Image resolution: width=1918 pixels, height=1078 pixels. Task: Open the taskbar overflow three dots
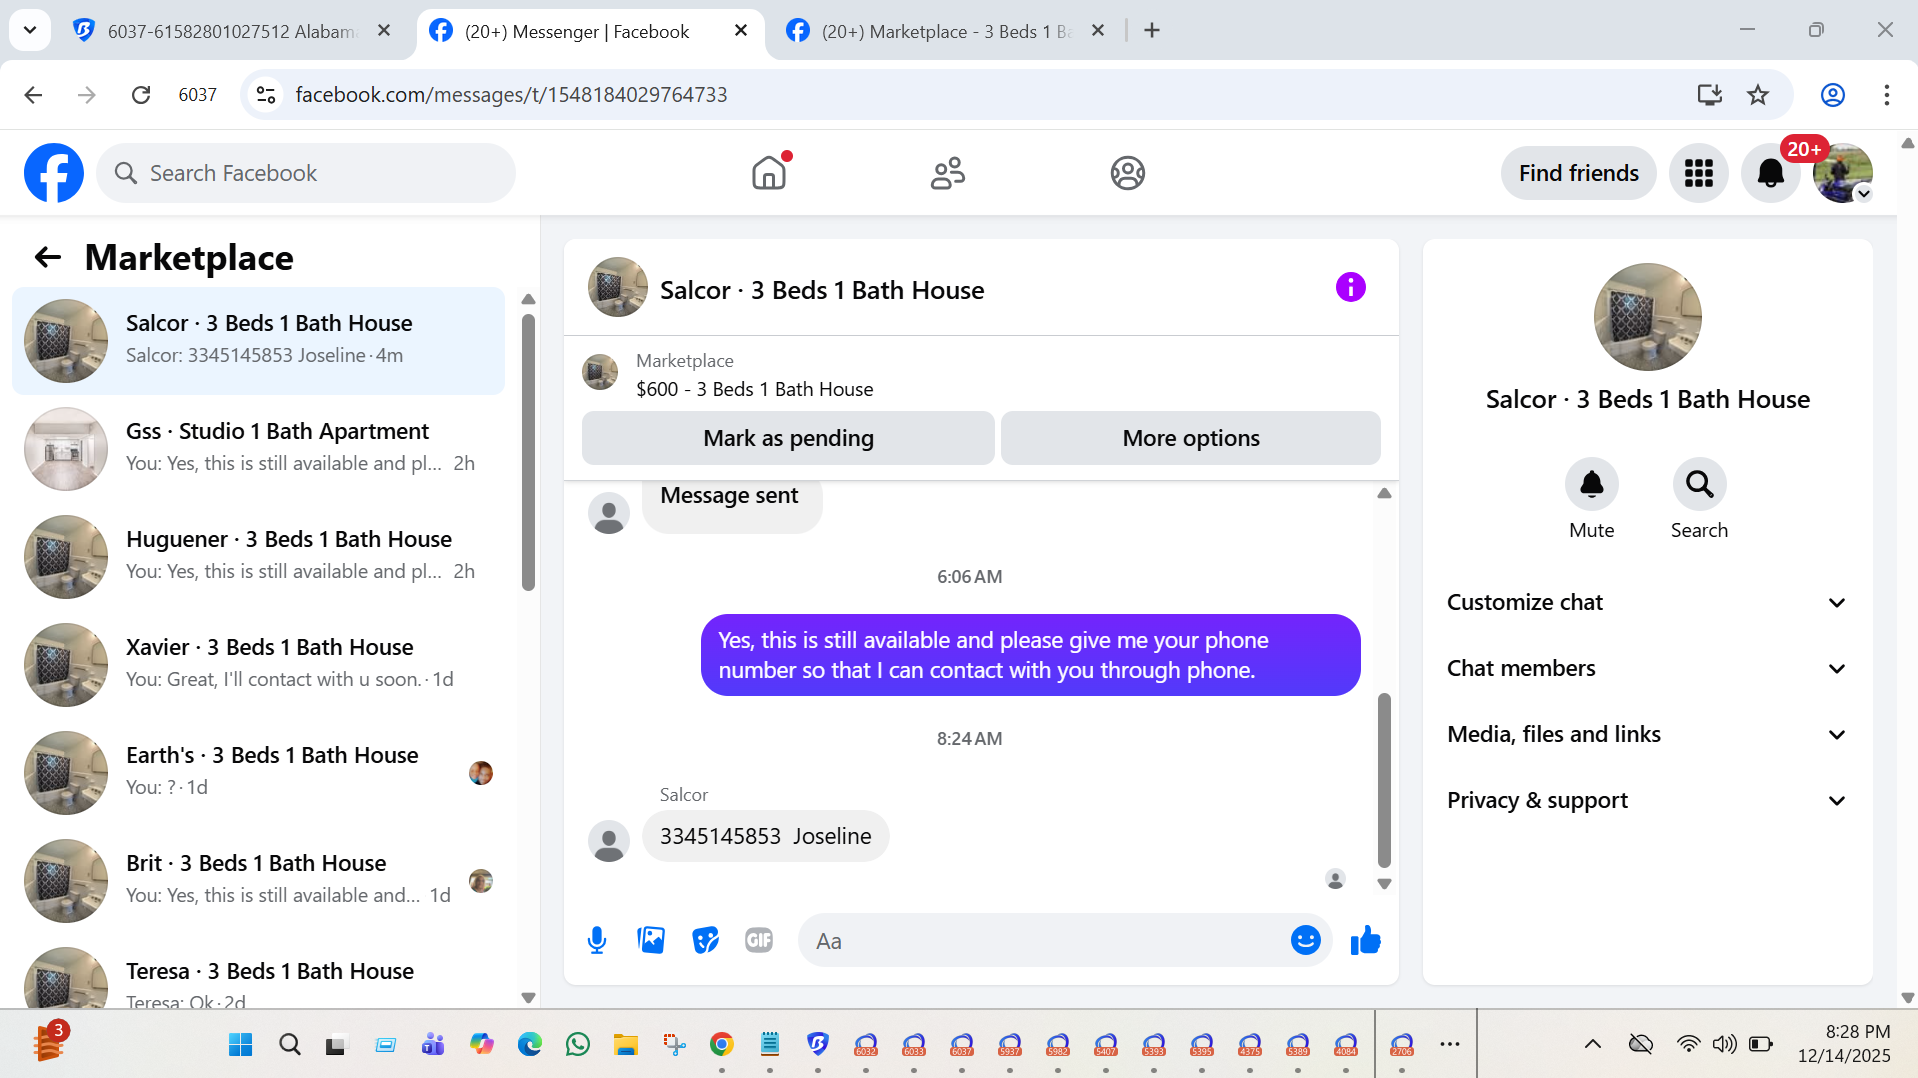tap(1449, 1044)
